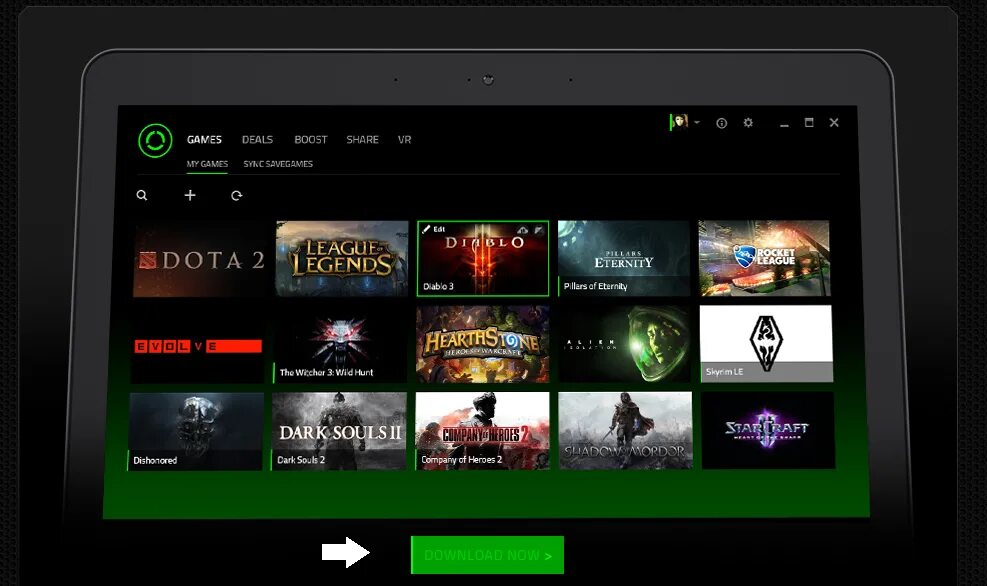The width and height of the screenshot is (987, 586).
Task: Select the Pillars of Eternity tile
Action: 624,258
